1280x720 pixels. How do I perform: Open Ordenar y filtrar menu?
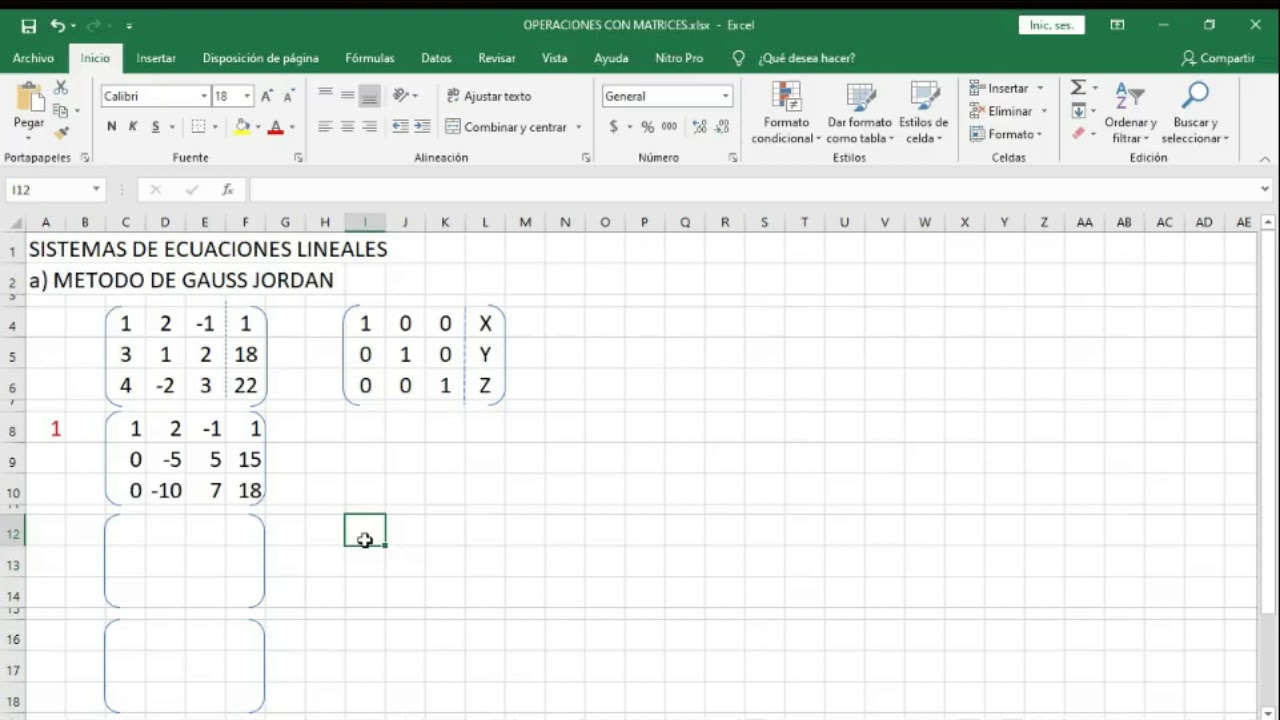tap(1130, 112)
